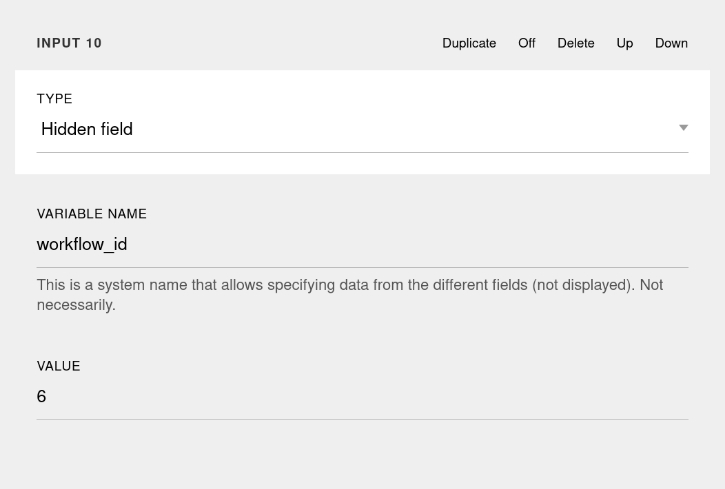Click the word necessarily in the help text
This screenshot has height=489, width=725.
click(75, 305)
